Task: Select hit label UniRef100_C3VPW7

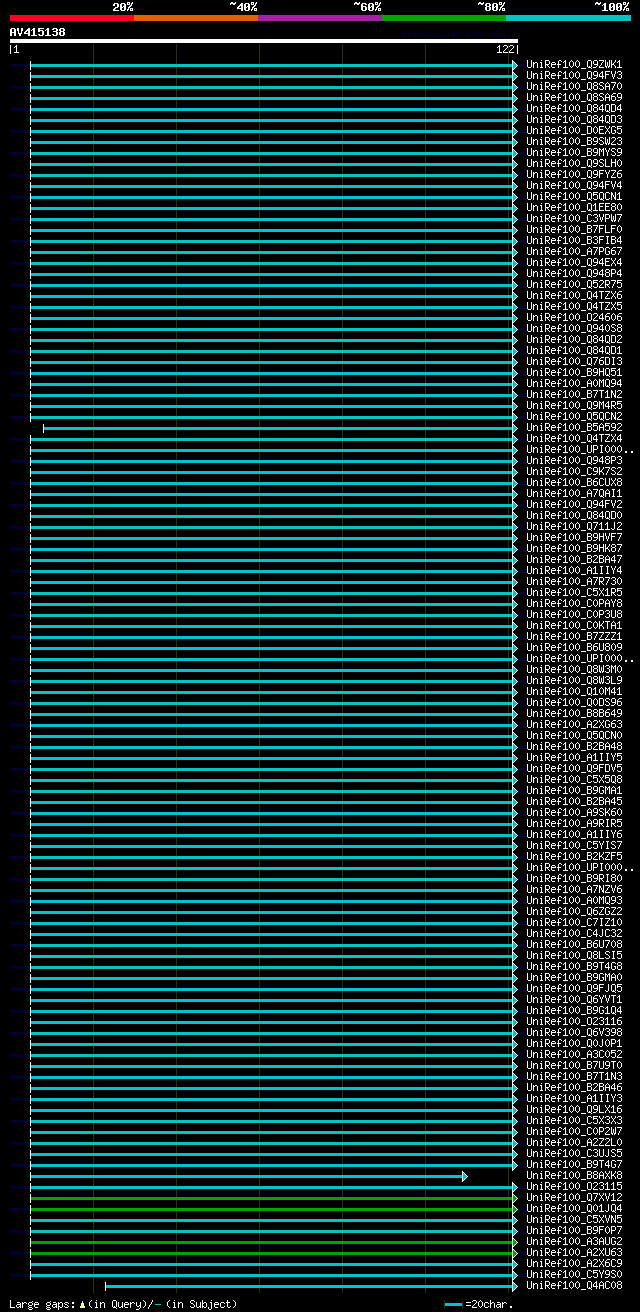Action: (x=574, y=219)
